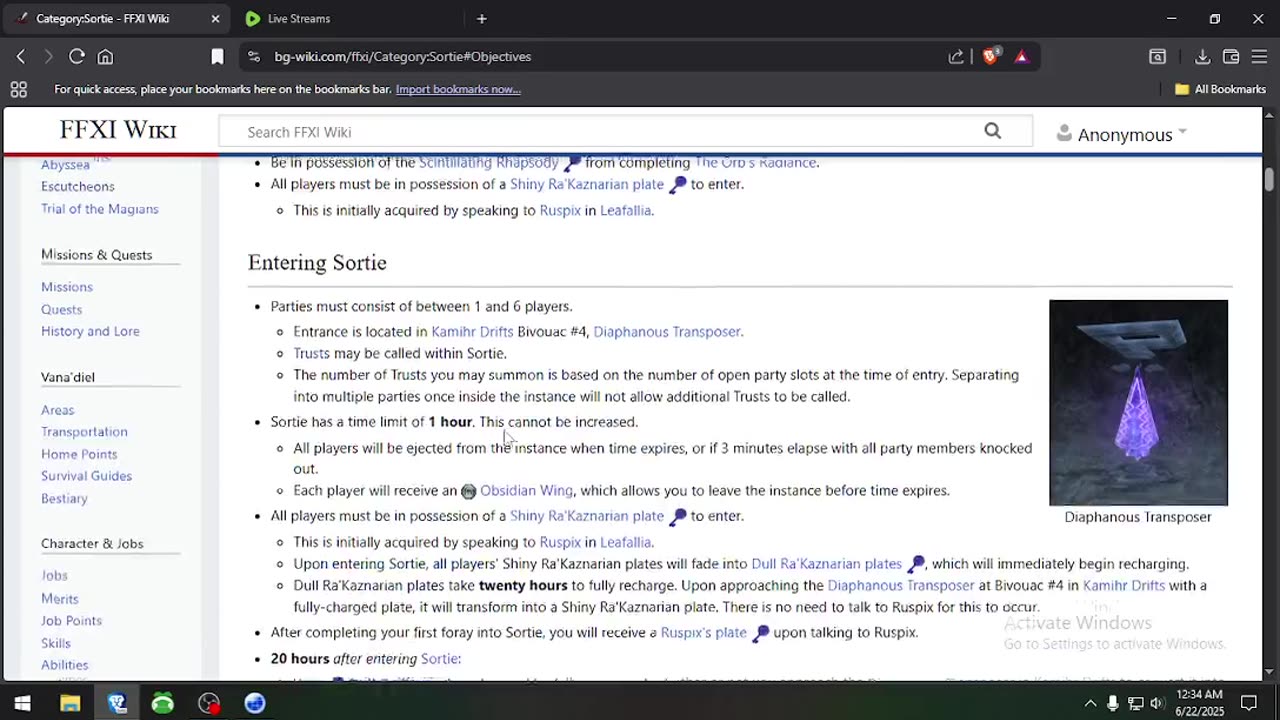Viewport: 1280px width, 720px height.
Task: Show hidden system tray icons chevron
Action: point(1090,703)
